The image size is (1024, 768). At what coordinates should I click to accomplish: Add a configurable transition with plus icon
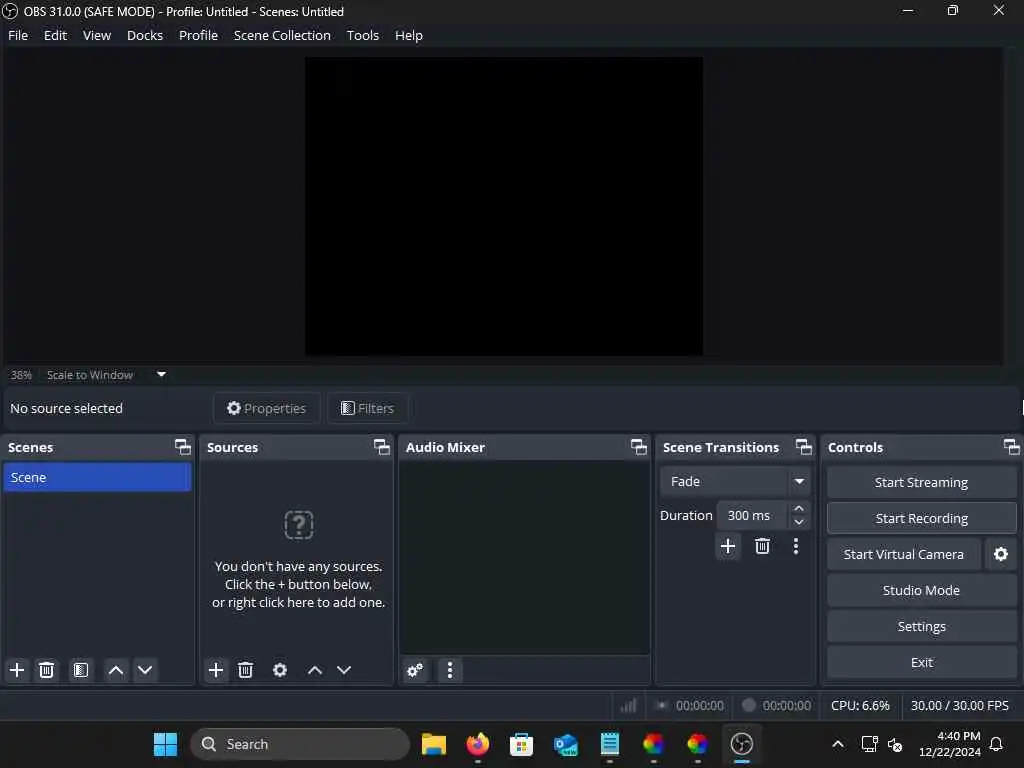pos(728,546)
